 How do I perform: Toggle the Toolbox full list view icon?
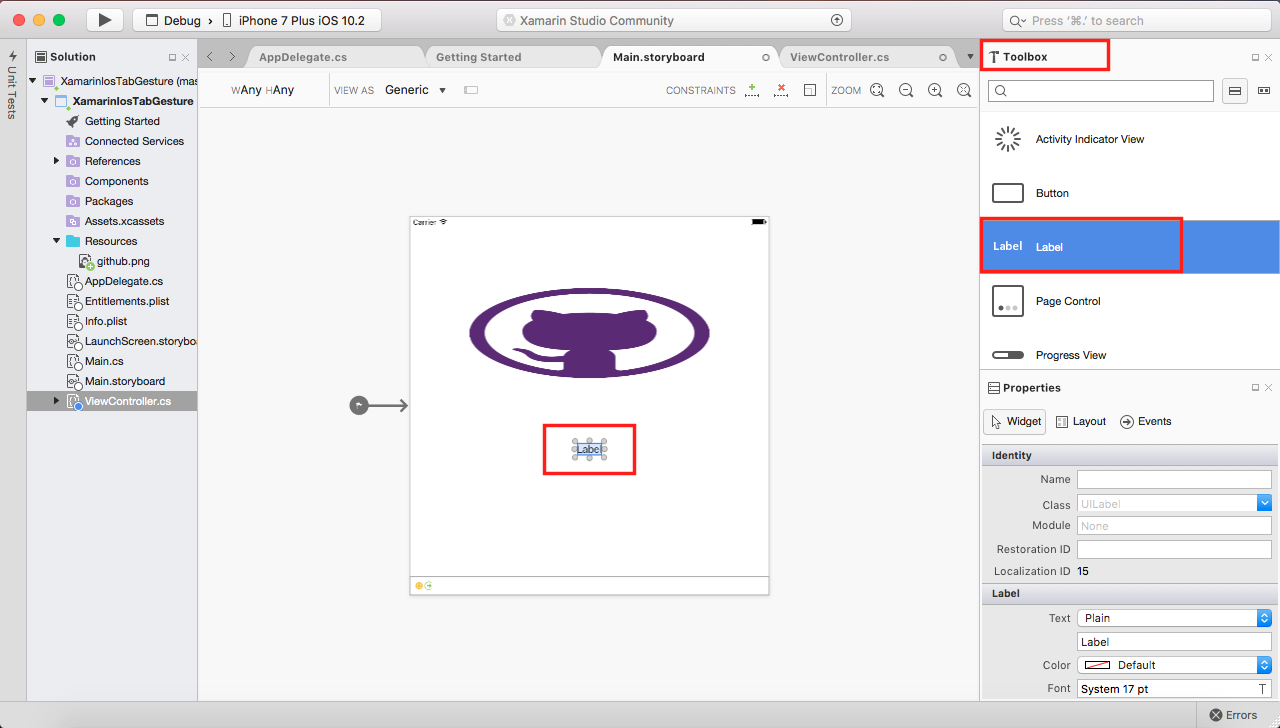pos(1235,90)
